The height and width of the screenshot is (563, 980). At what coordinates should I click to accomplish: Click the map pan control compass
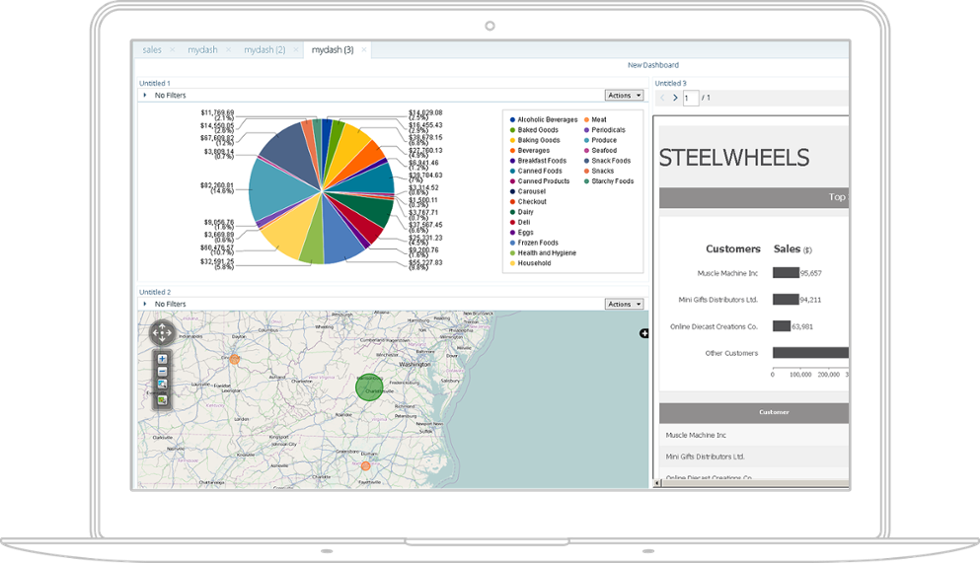[x=162, y=333]
